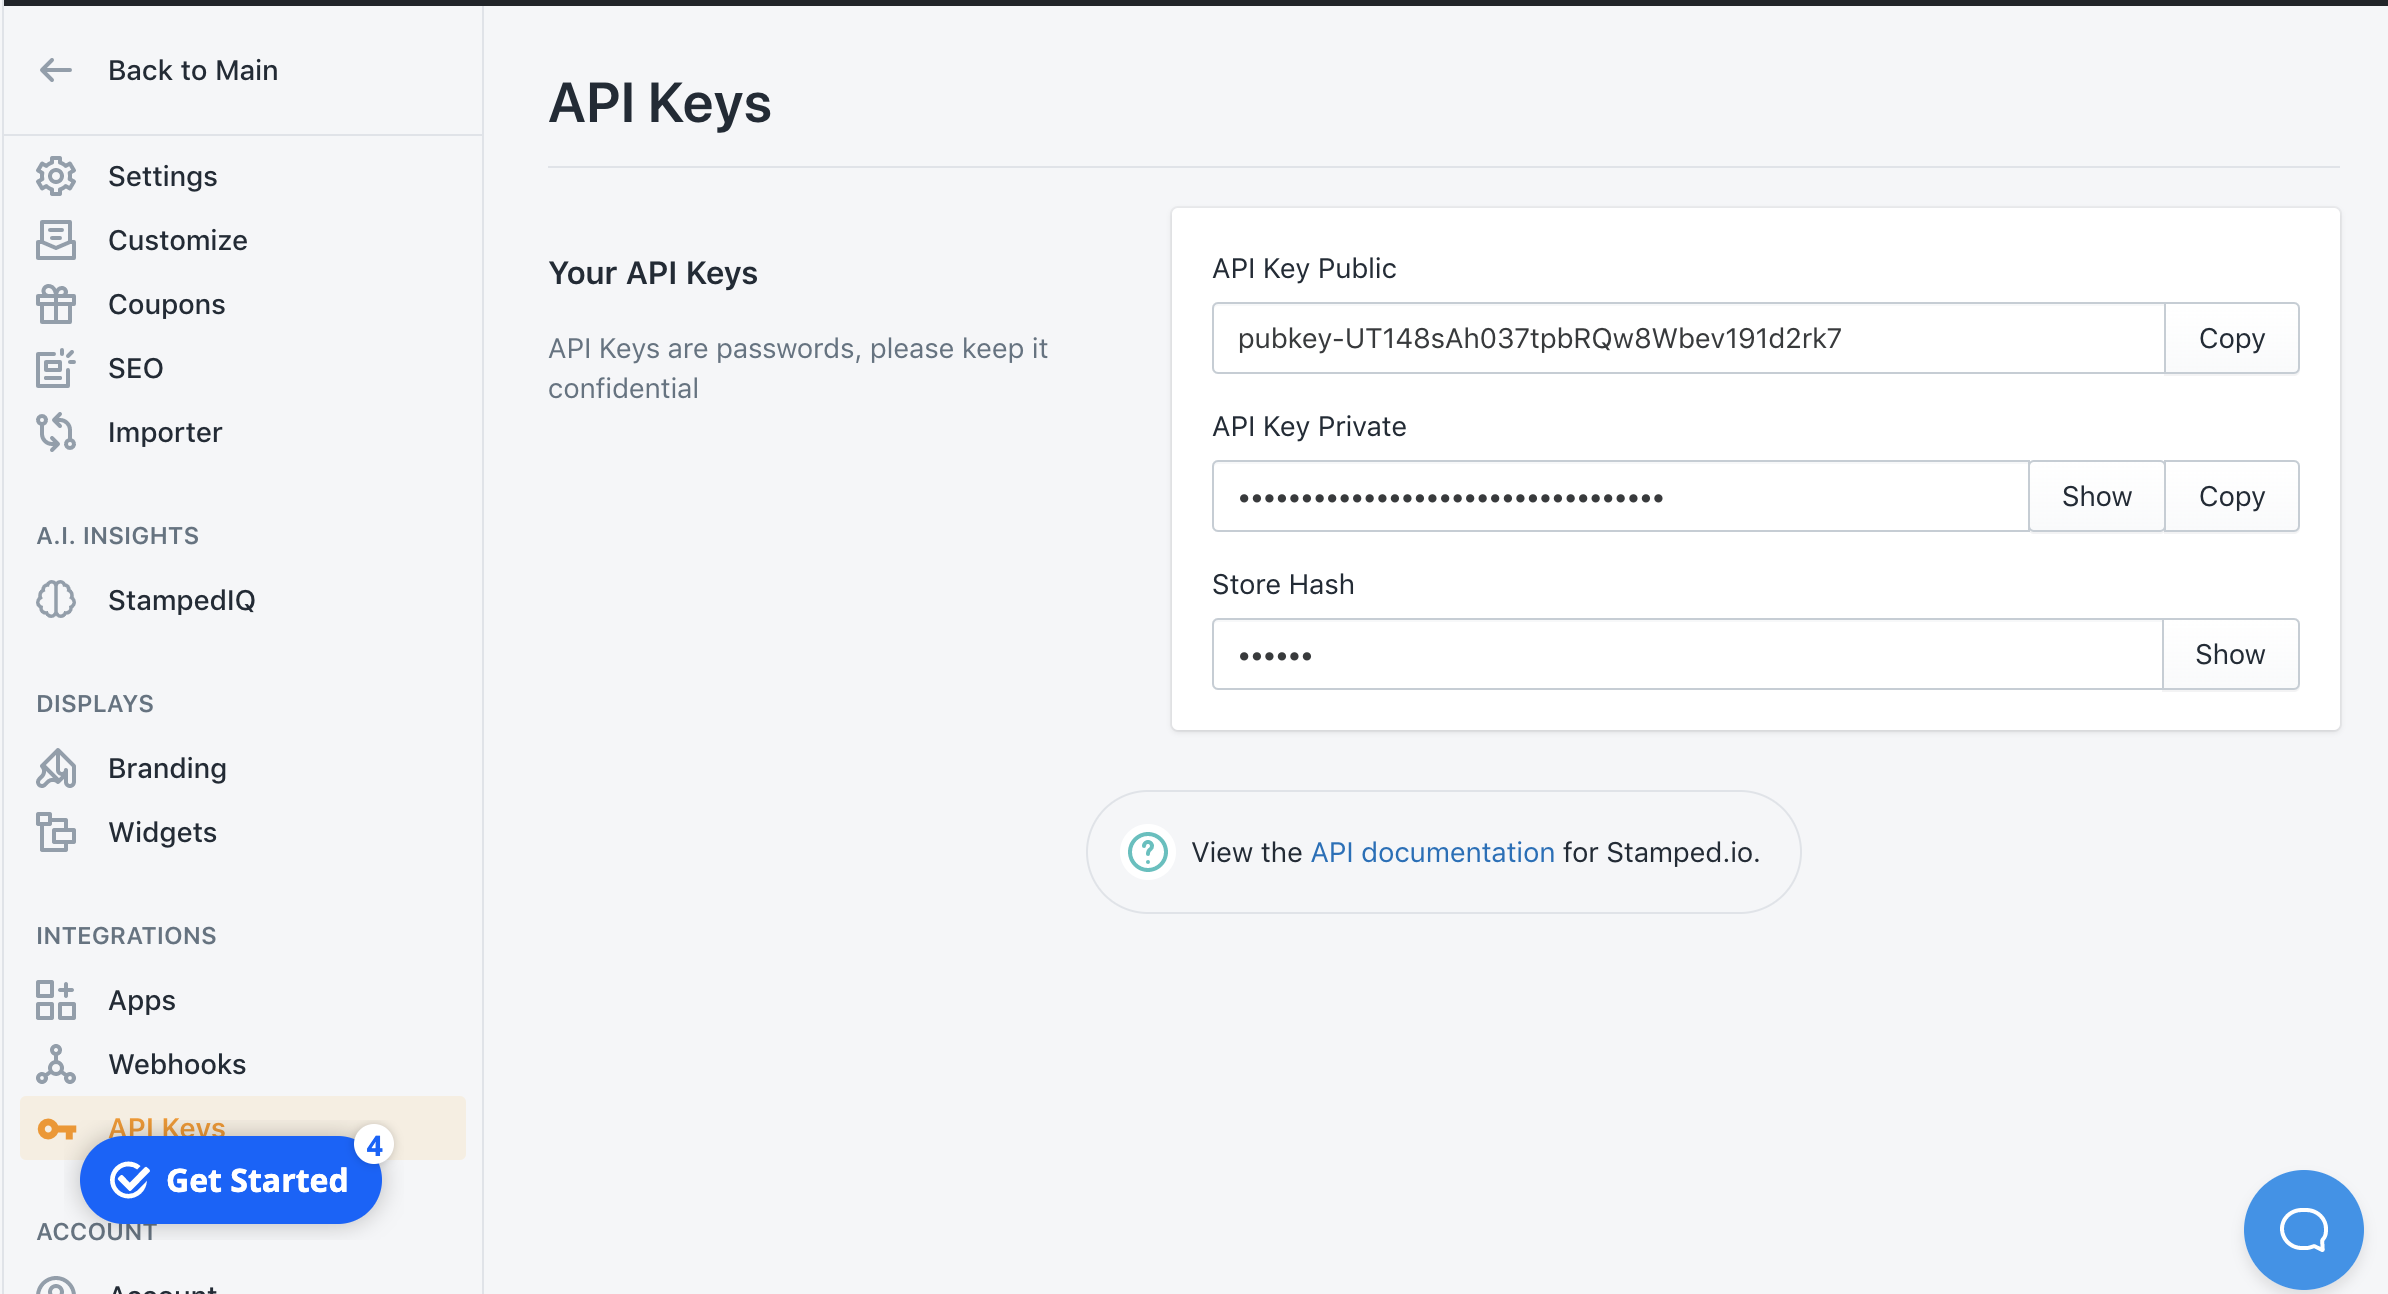Show the private API key

coord(2096,496)
